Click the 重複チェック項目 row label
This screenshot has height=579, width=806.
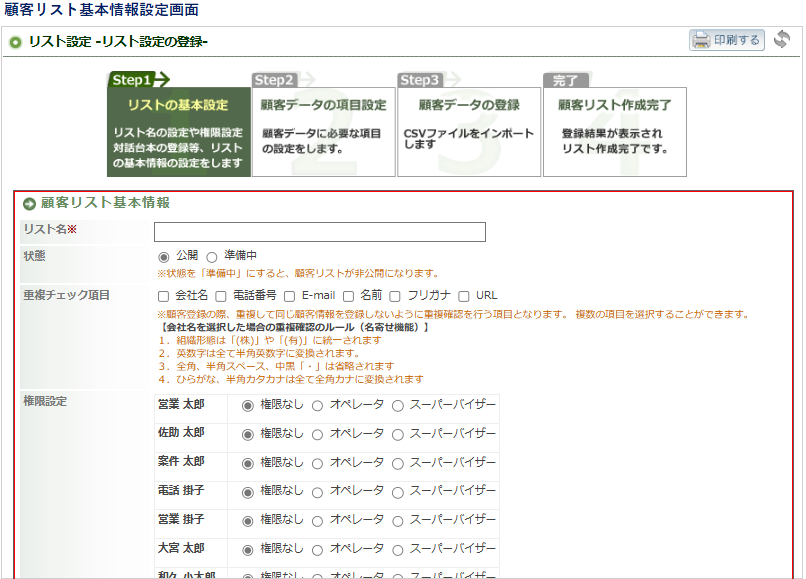tap(66, 295)
